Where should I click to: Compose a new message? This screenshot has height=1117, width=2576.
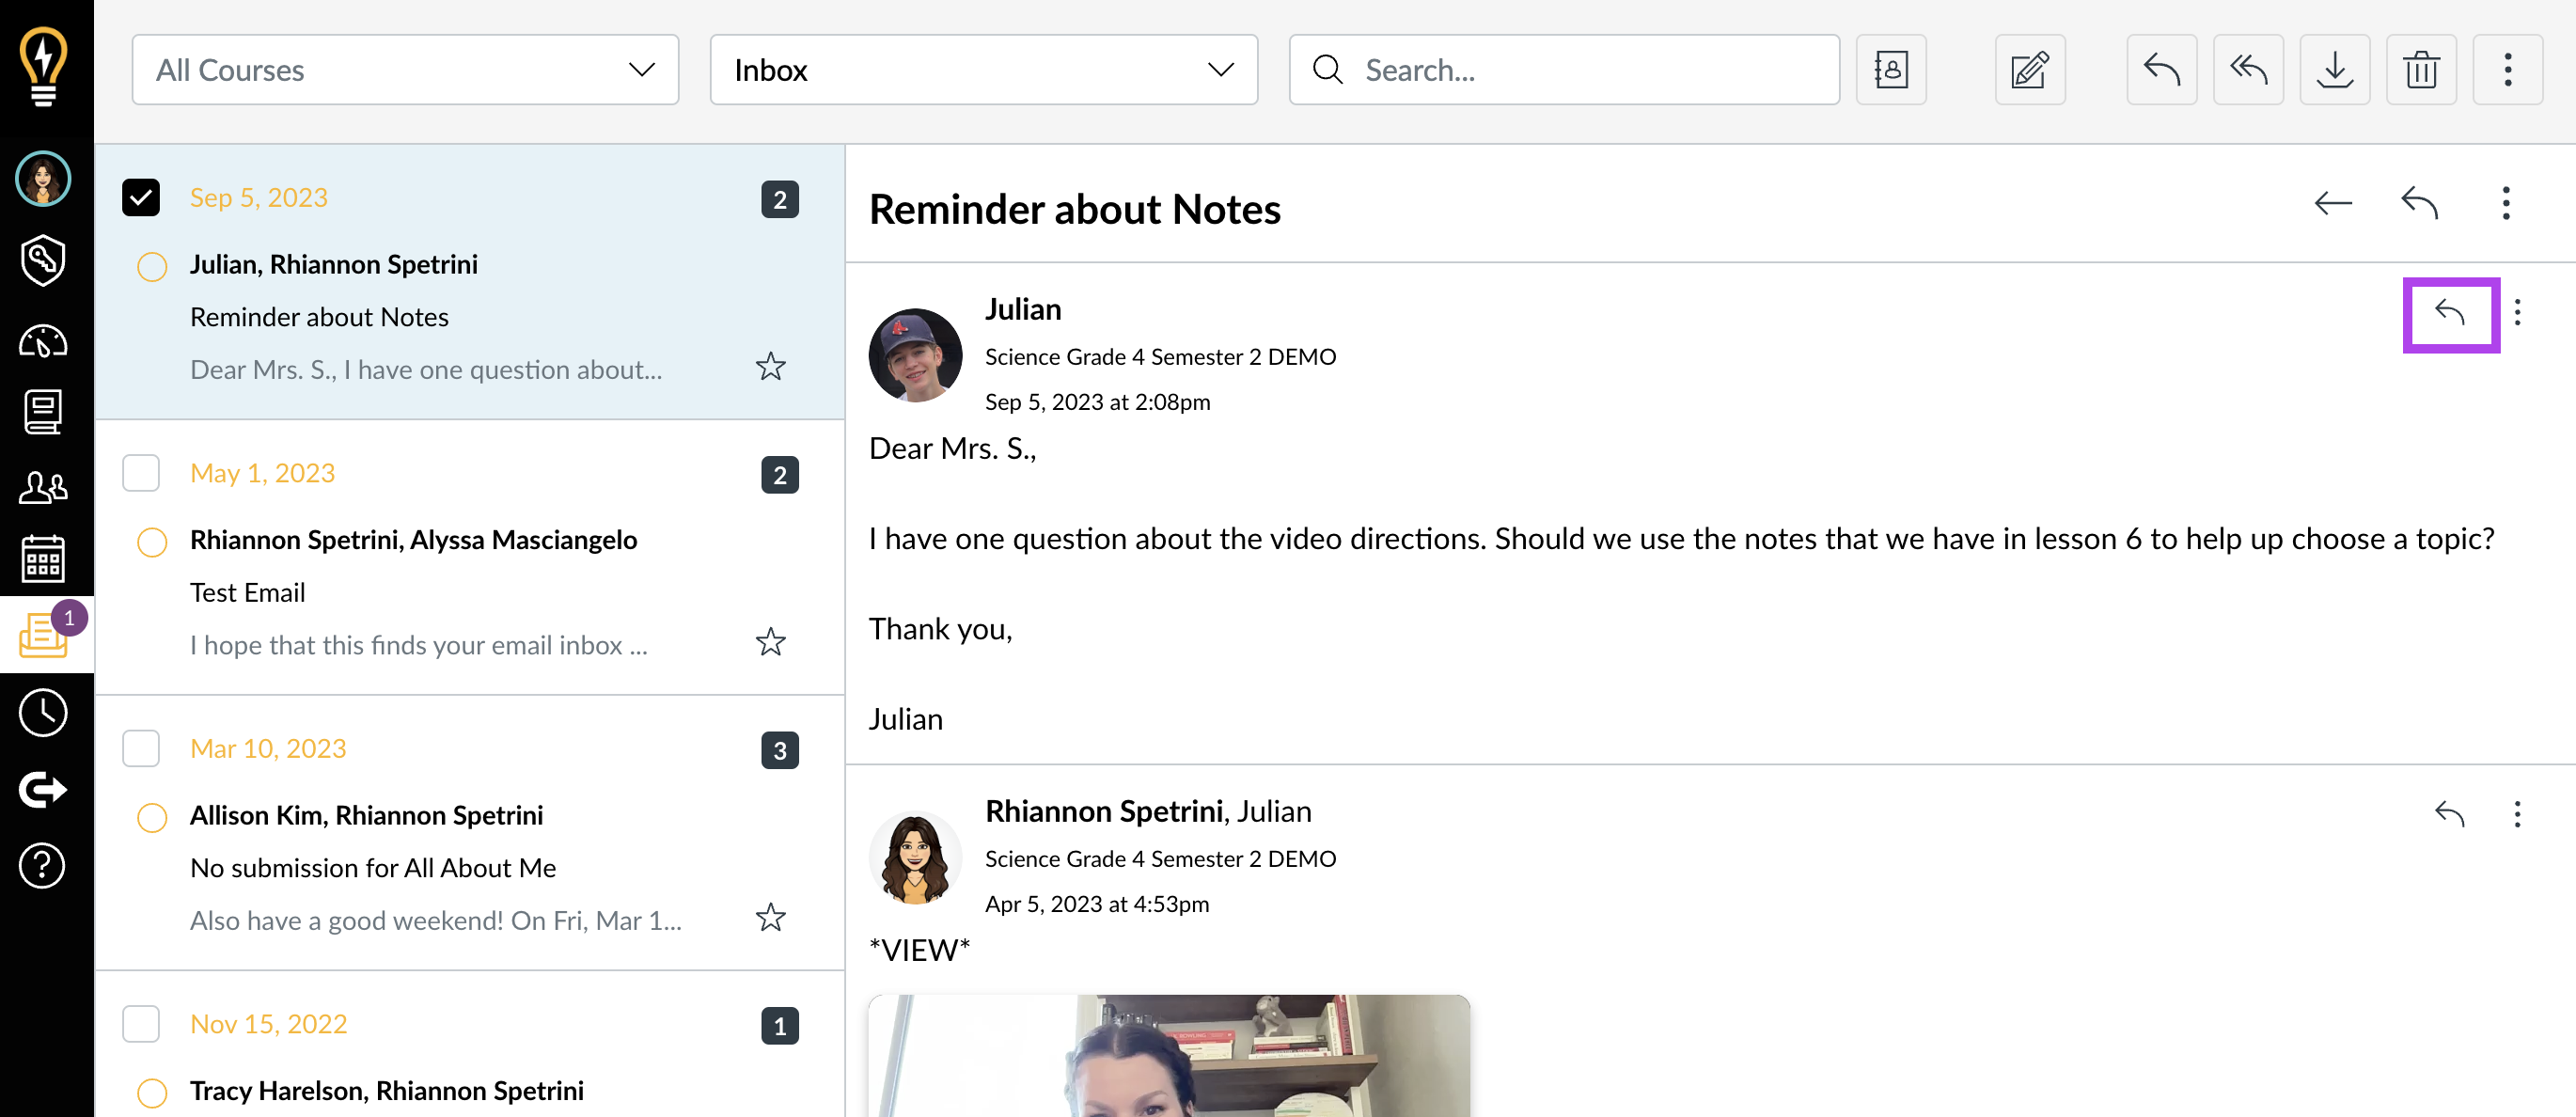point(2029,70)
